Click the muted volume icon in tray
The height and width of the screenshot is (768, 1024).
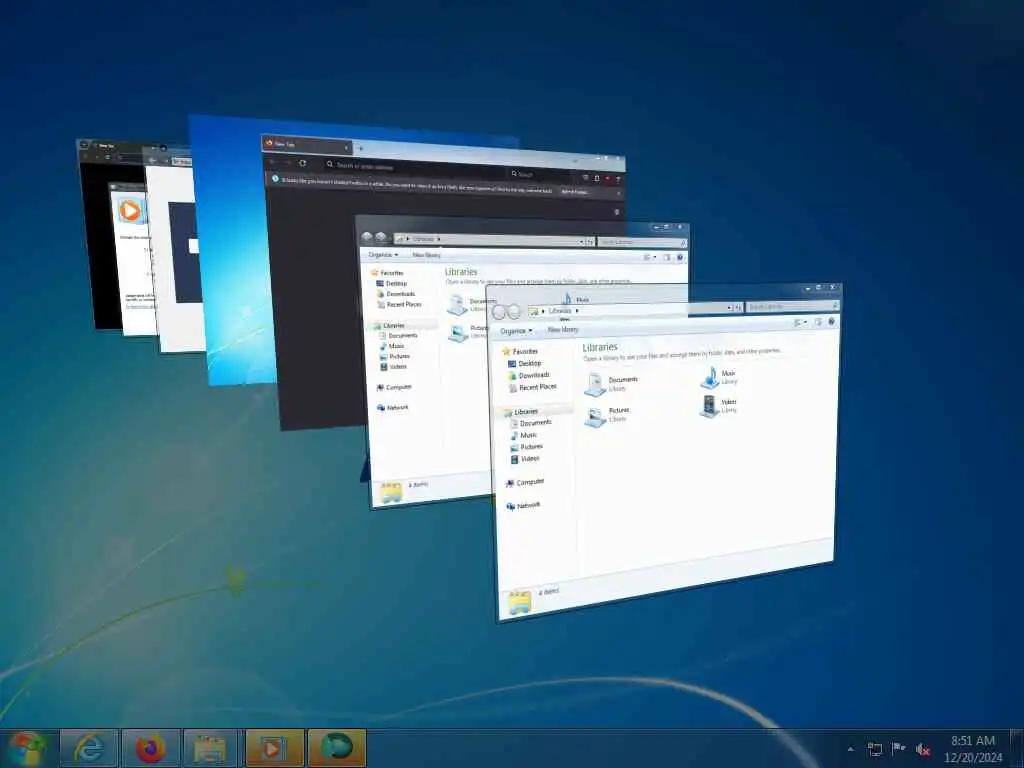click(922, 750)
